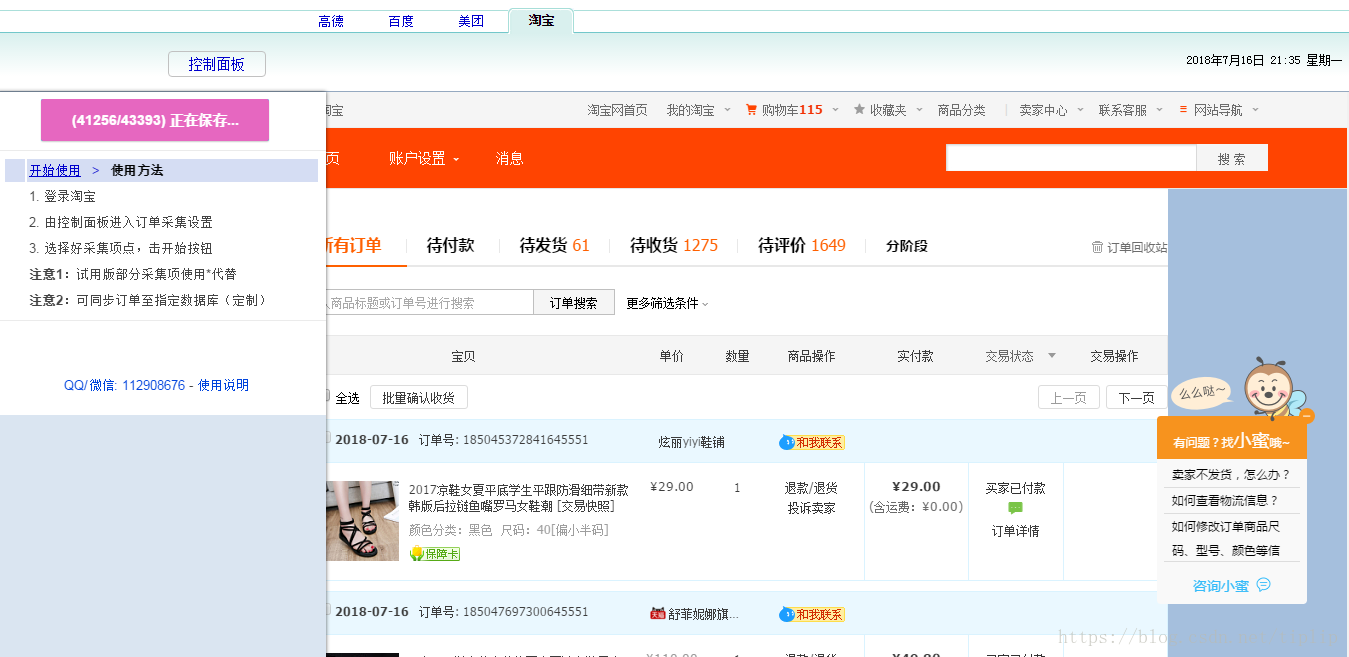This screenshot has height=657, width=1349.
Task: Minimize the 小蜜 help widget
Action: [1306, 415]
